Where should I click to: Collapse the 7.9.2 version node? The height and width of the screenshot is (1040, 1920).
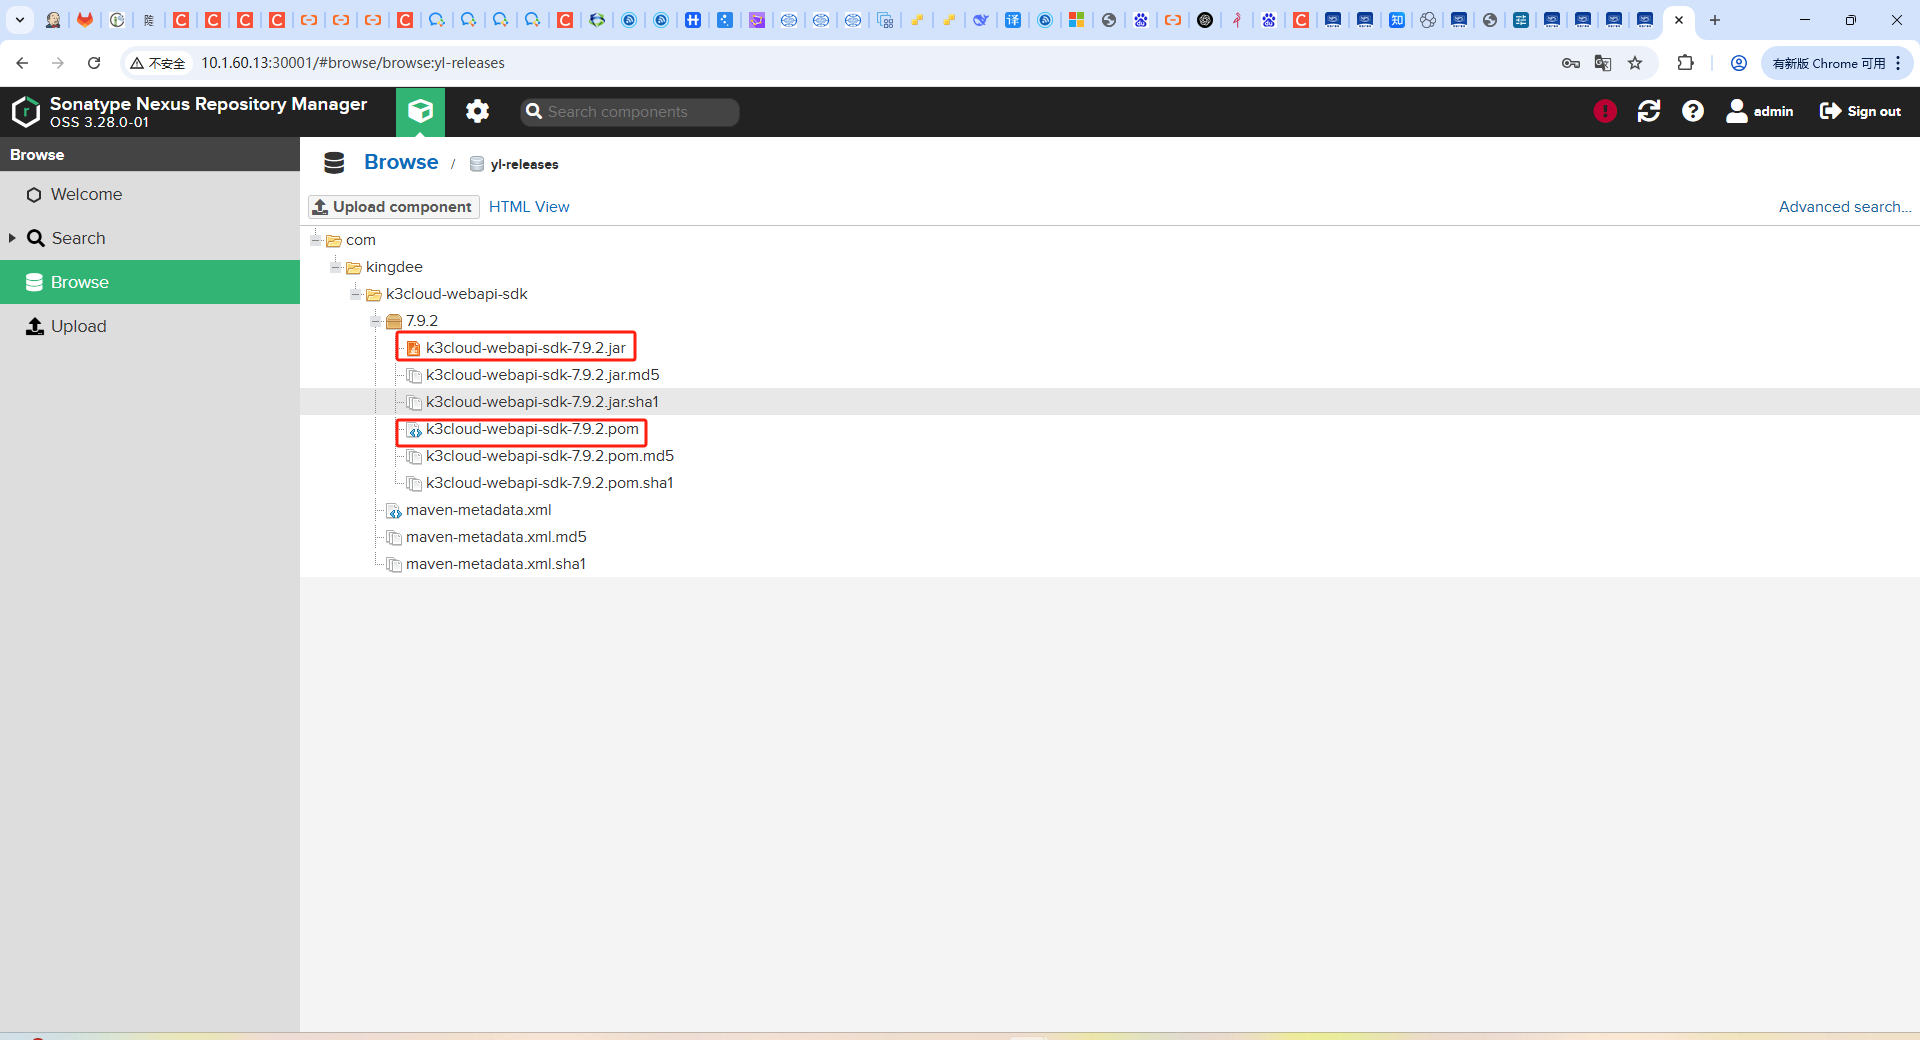[x=376, y=321]
